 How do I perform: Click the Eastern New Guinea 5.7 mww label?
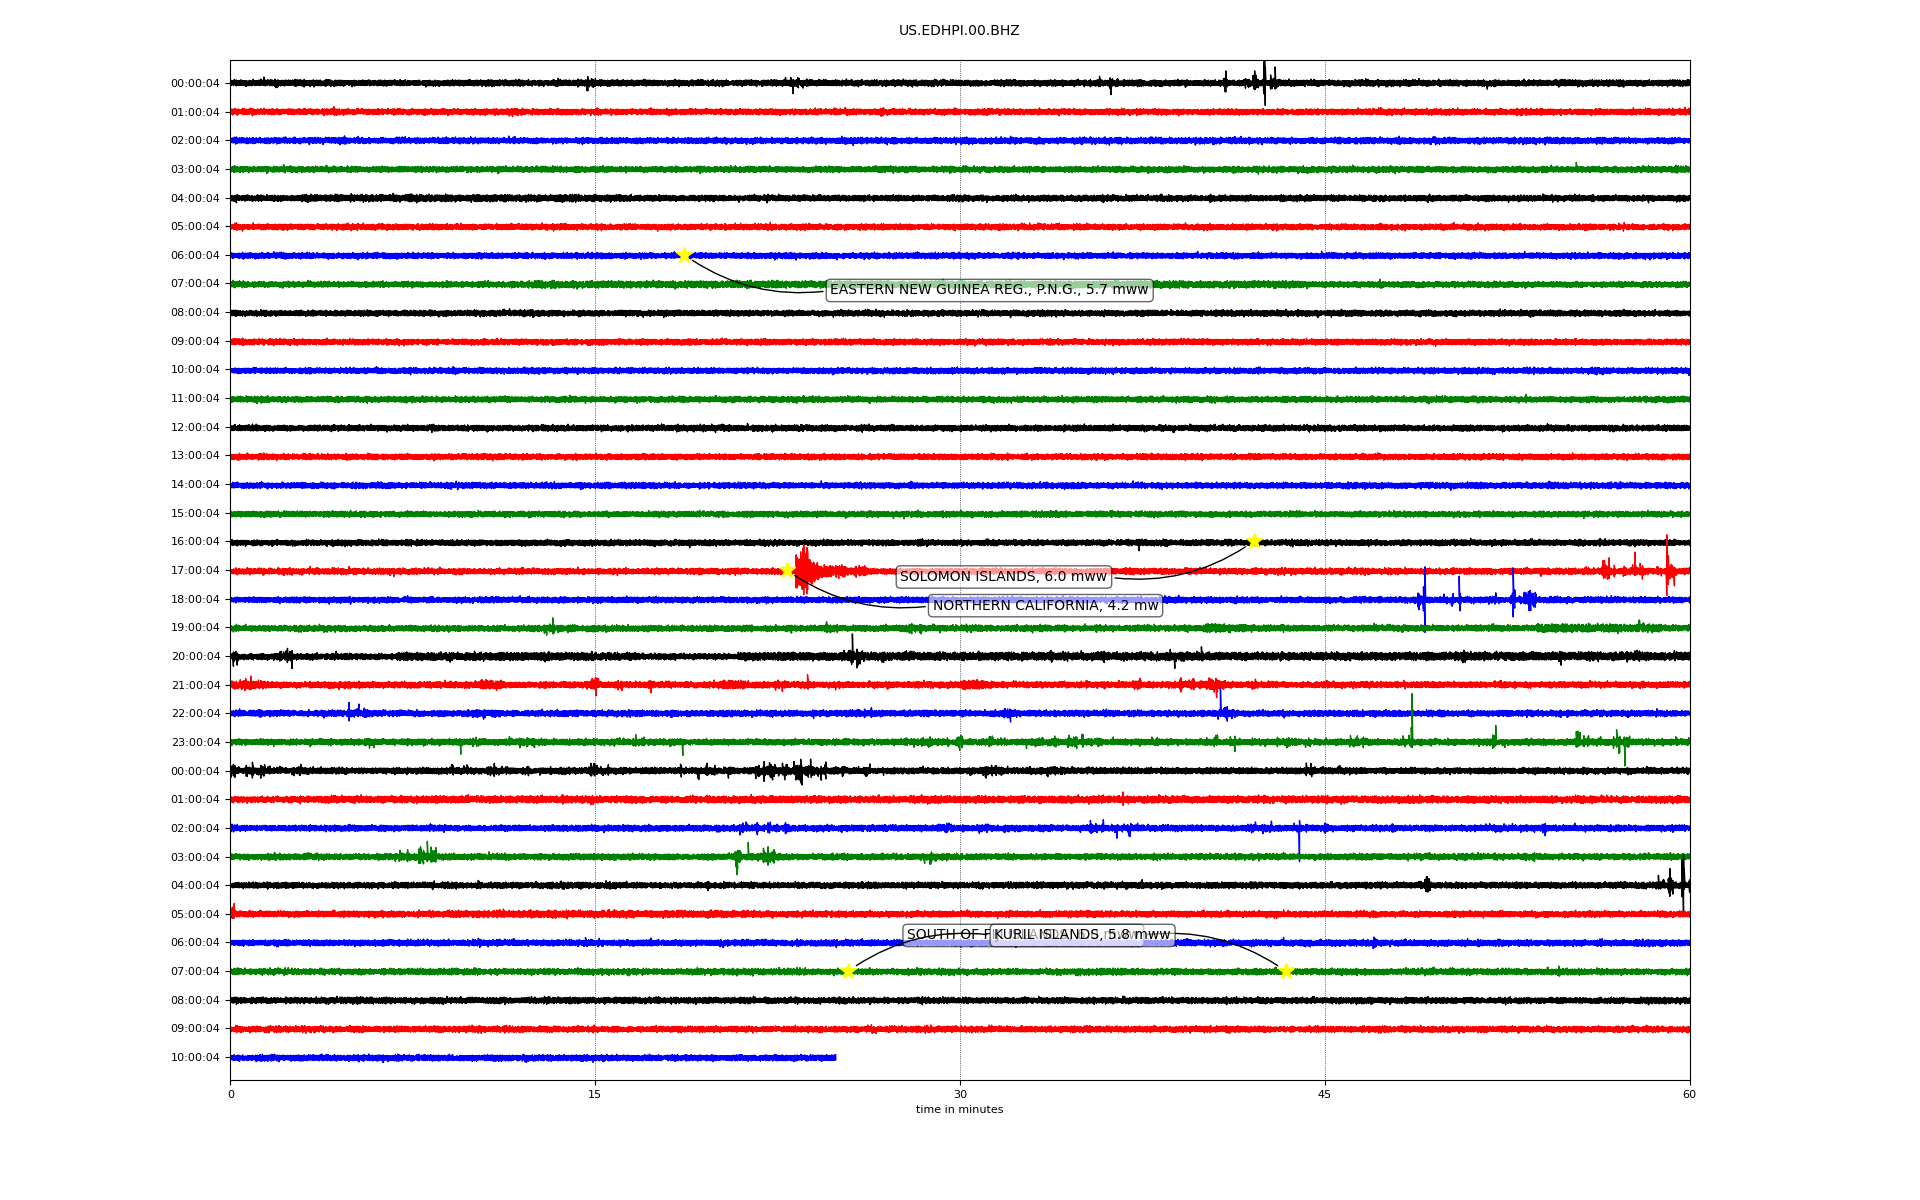pos(989,290)
